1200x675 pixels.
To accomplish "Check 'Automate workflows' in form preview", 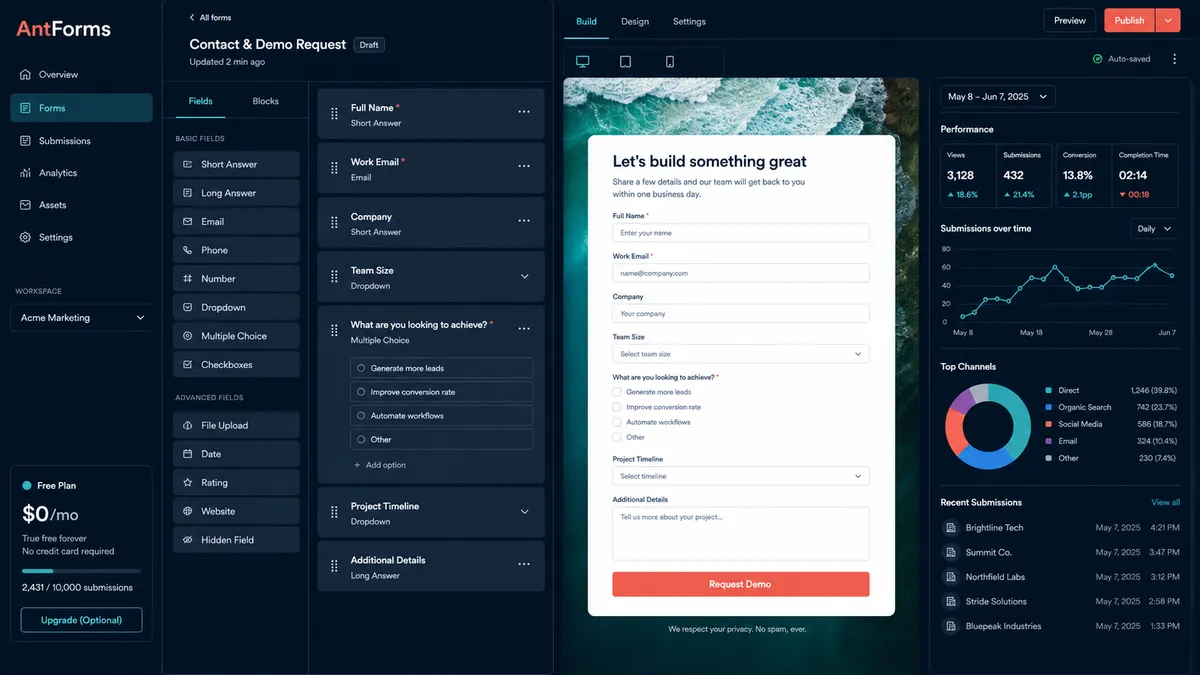I will tap(617, 422).
